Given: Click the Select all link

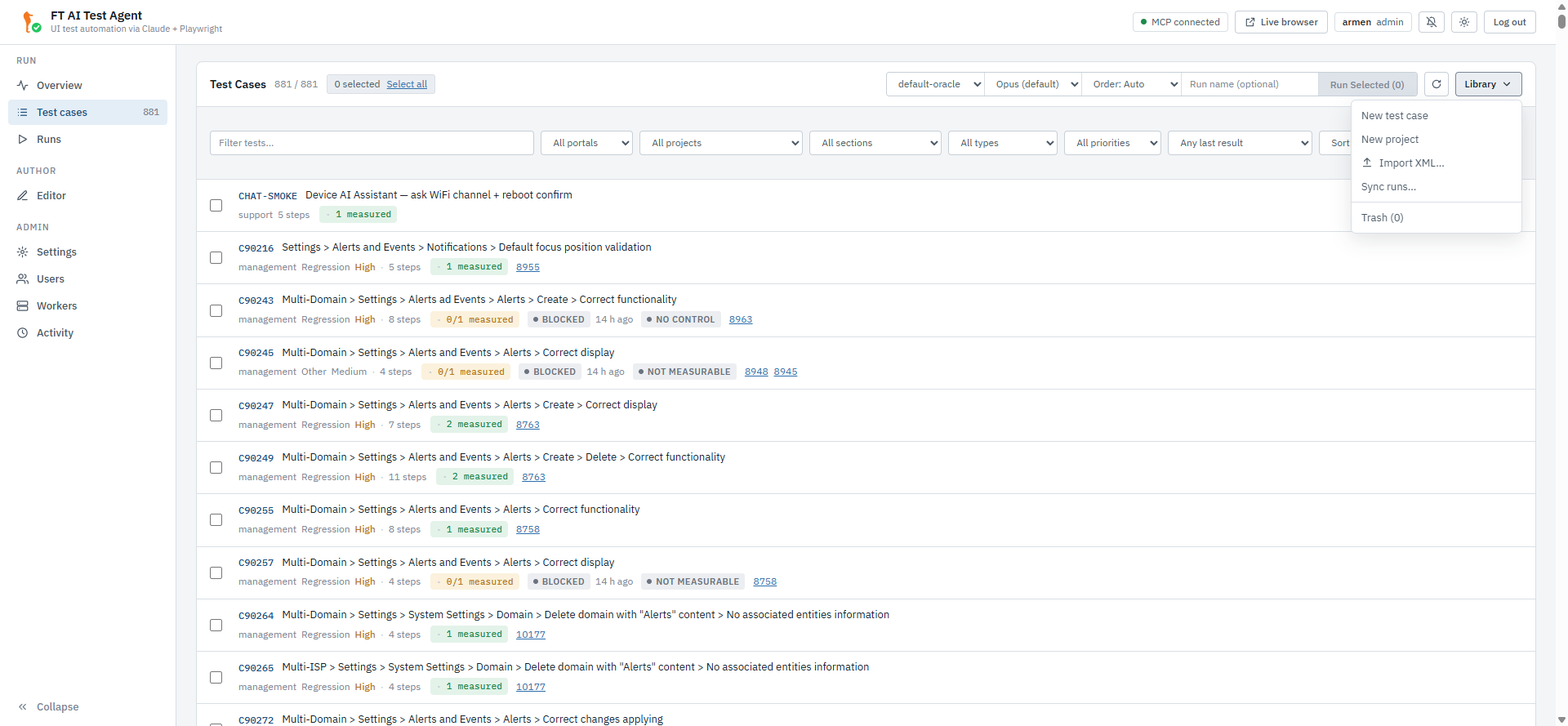Looking at the screenshot, I should tap(407, 84).
